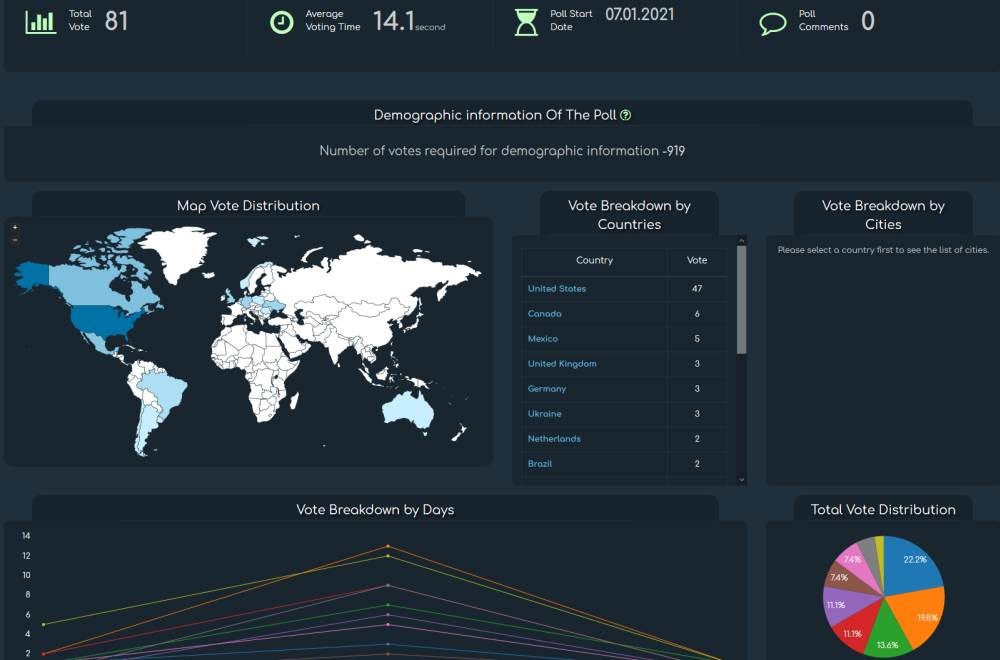Click Australia on the world map
This screenshot has height=660, width=1000.
pyautogui.click(x=410, y=407)
